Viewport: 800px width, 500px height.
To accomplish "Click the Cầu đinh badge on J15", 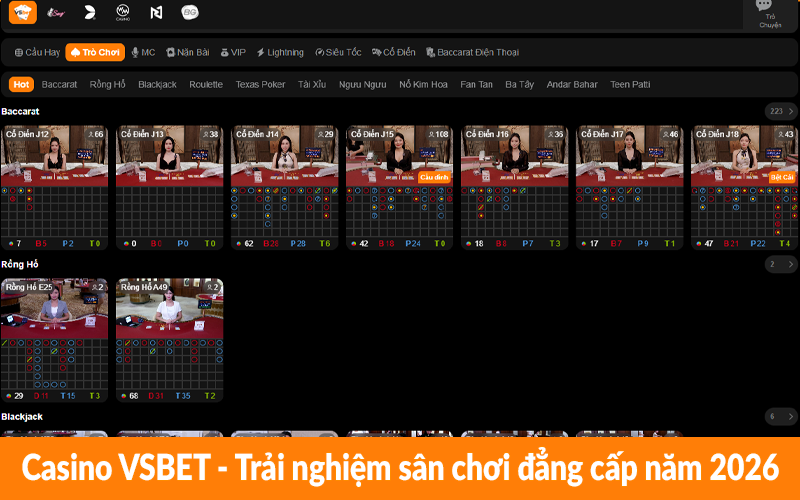I will point(434,177).
